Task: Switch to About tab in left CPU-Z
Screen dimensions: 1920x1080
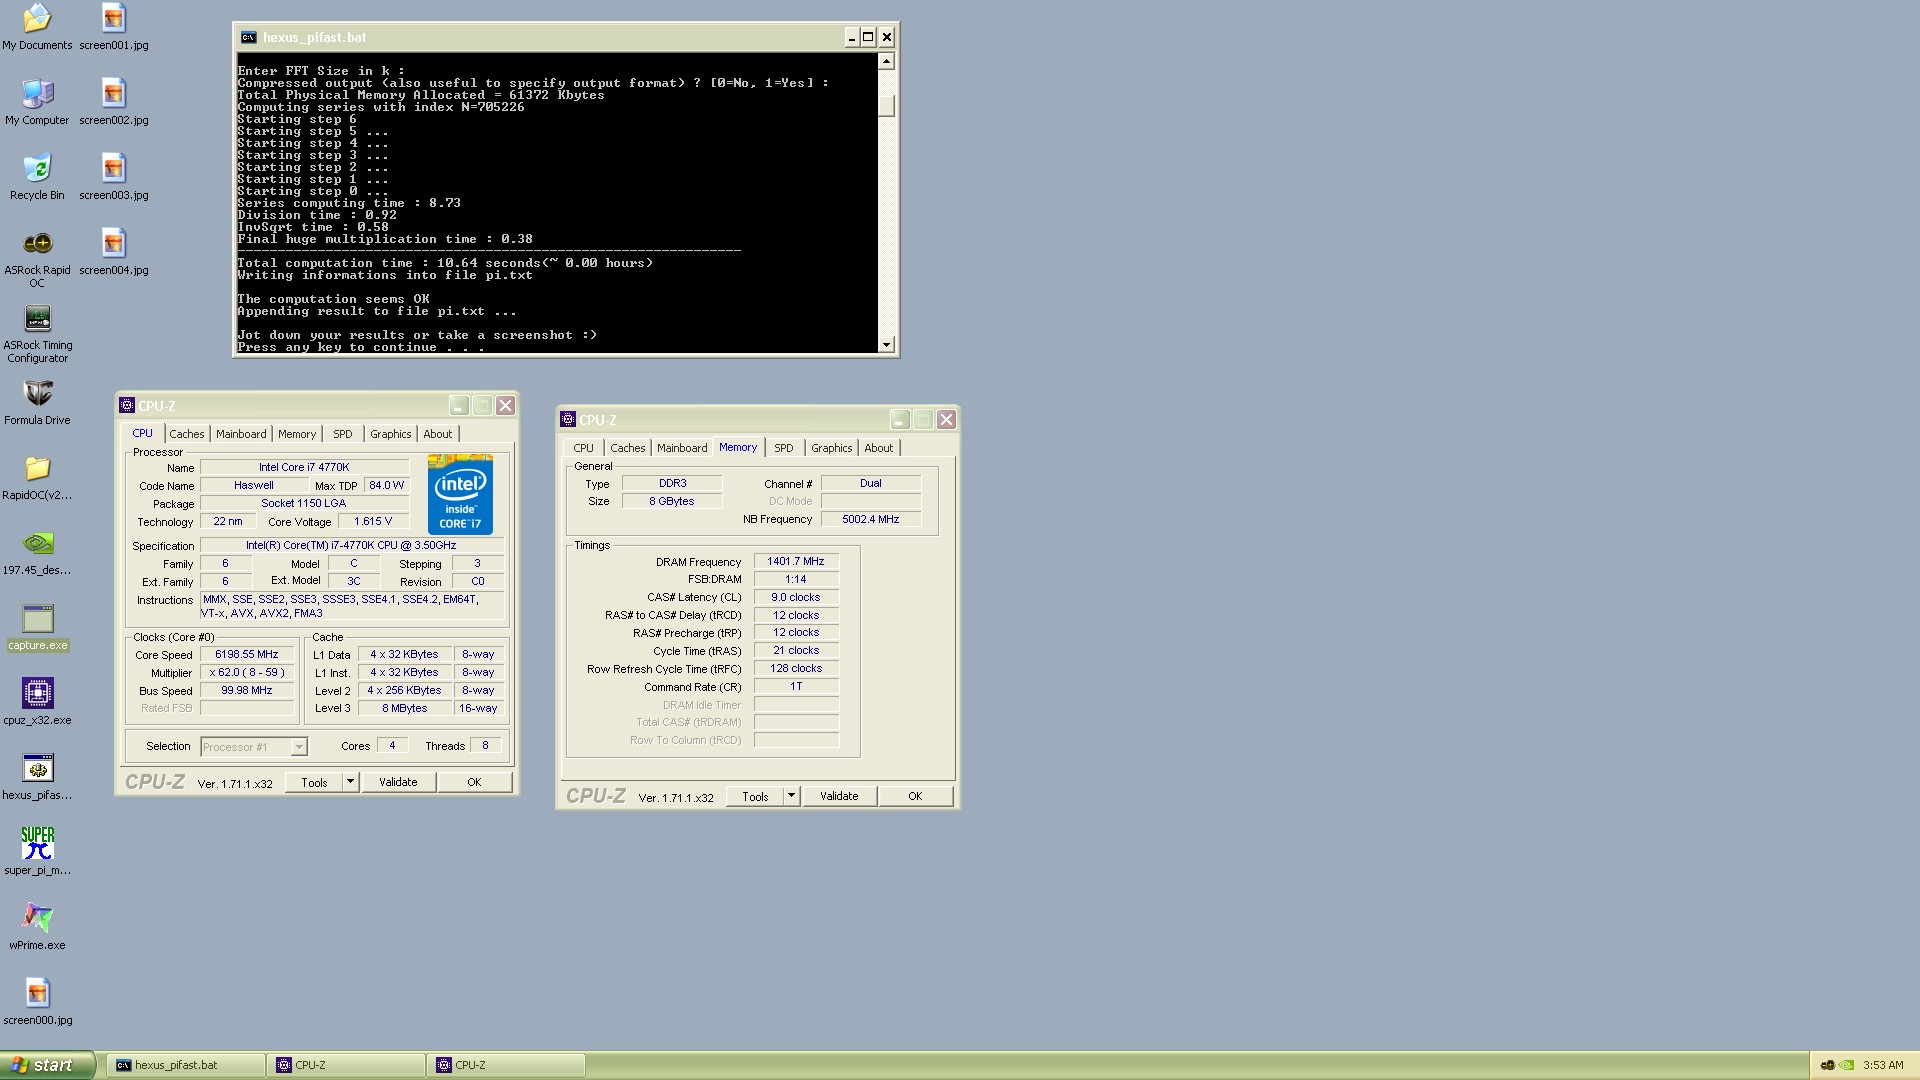Action: point(438,434)
